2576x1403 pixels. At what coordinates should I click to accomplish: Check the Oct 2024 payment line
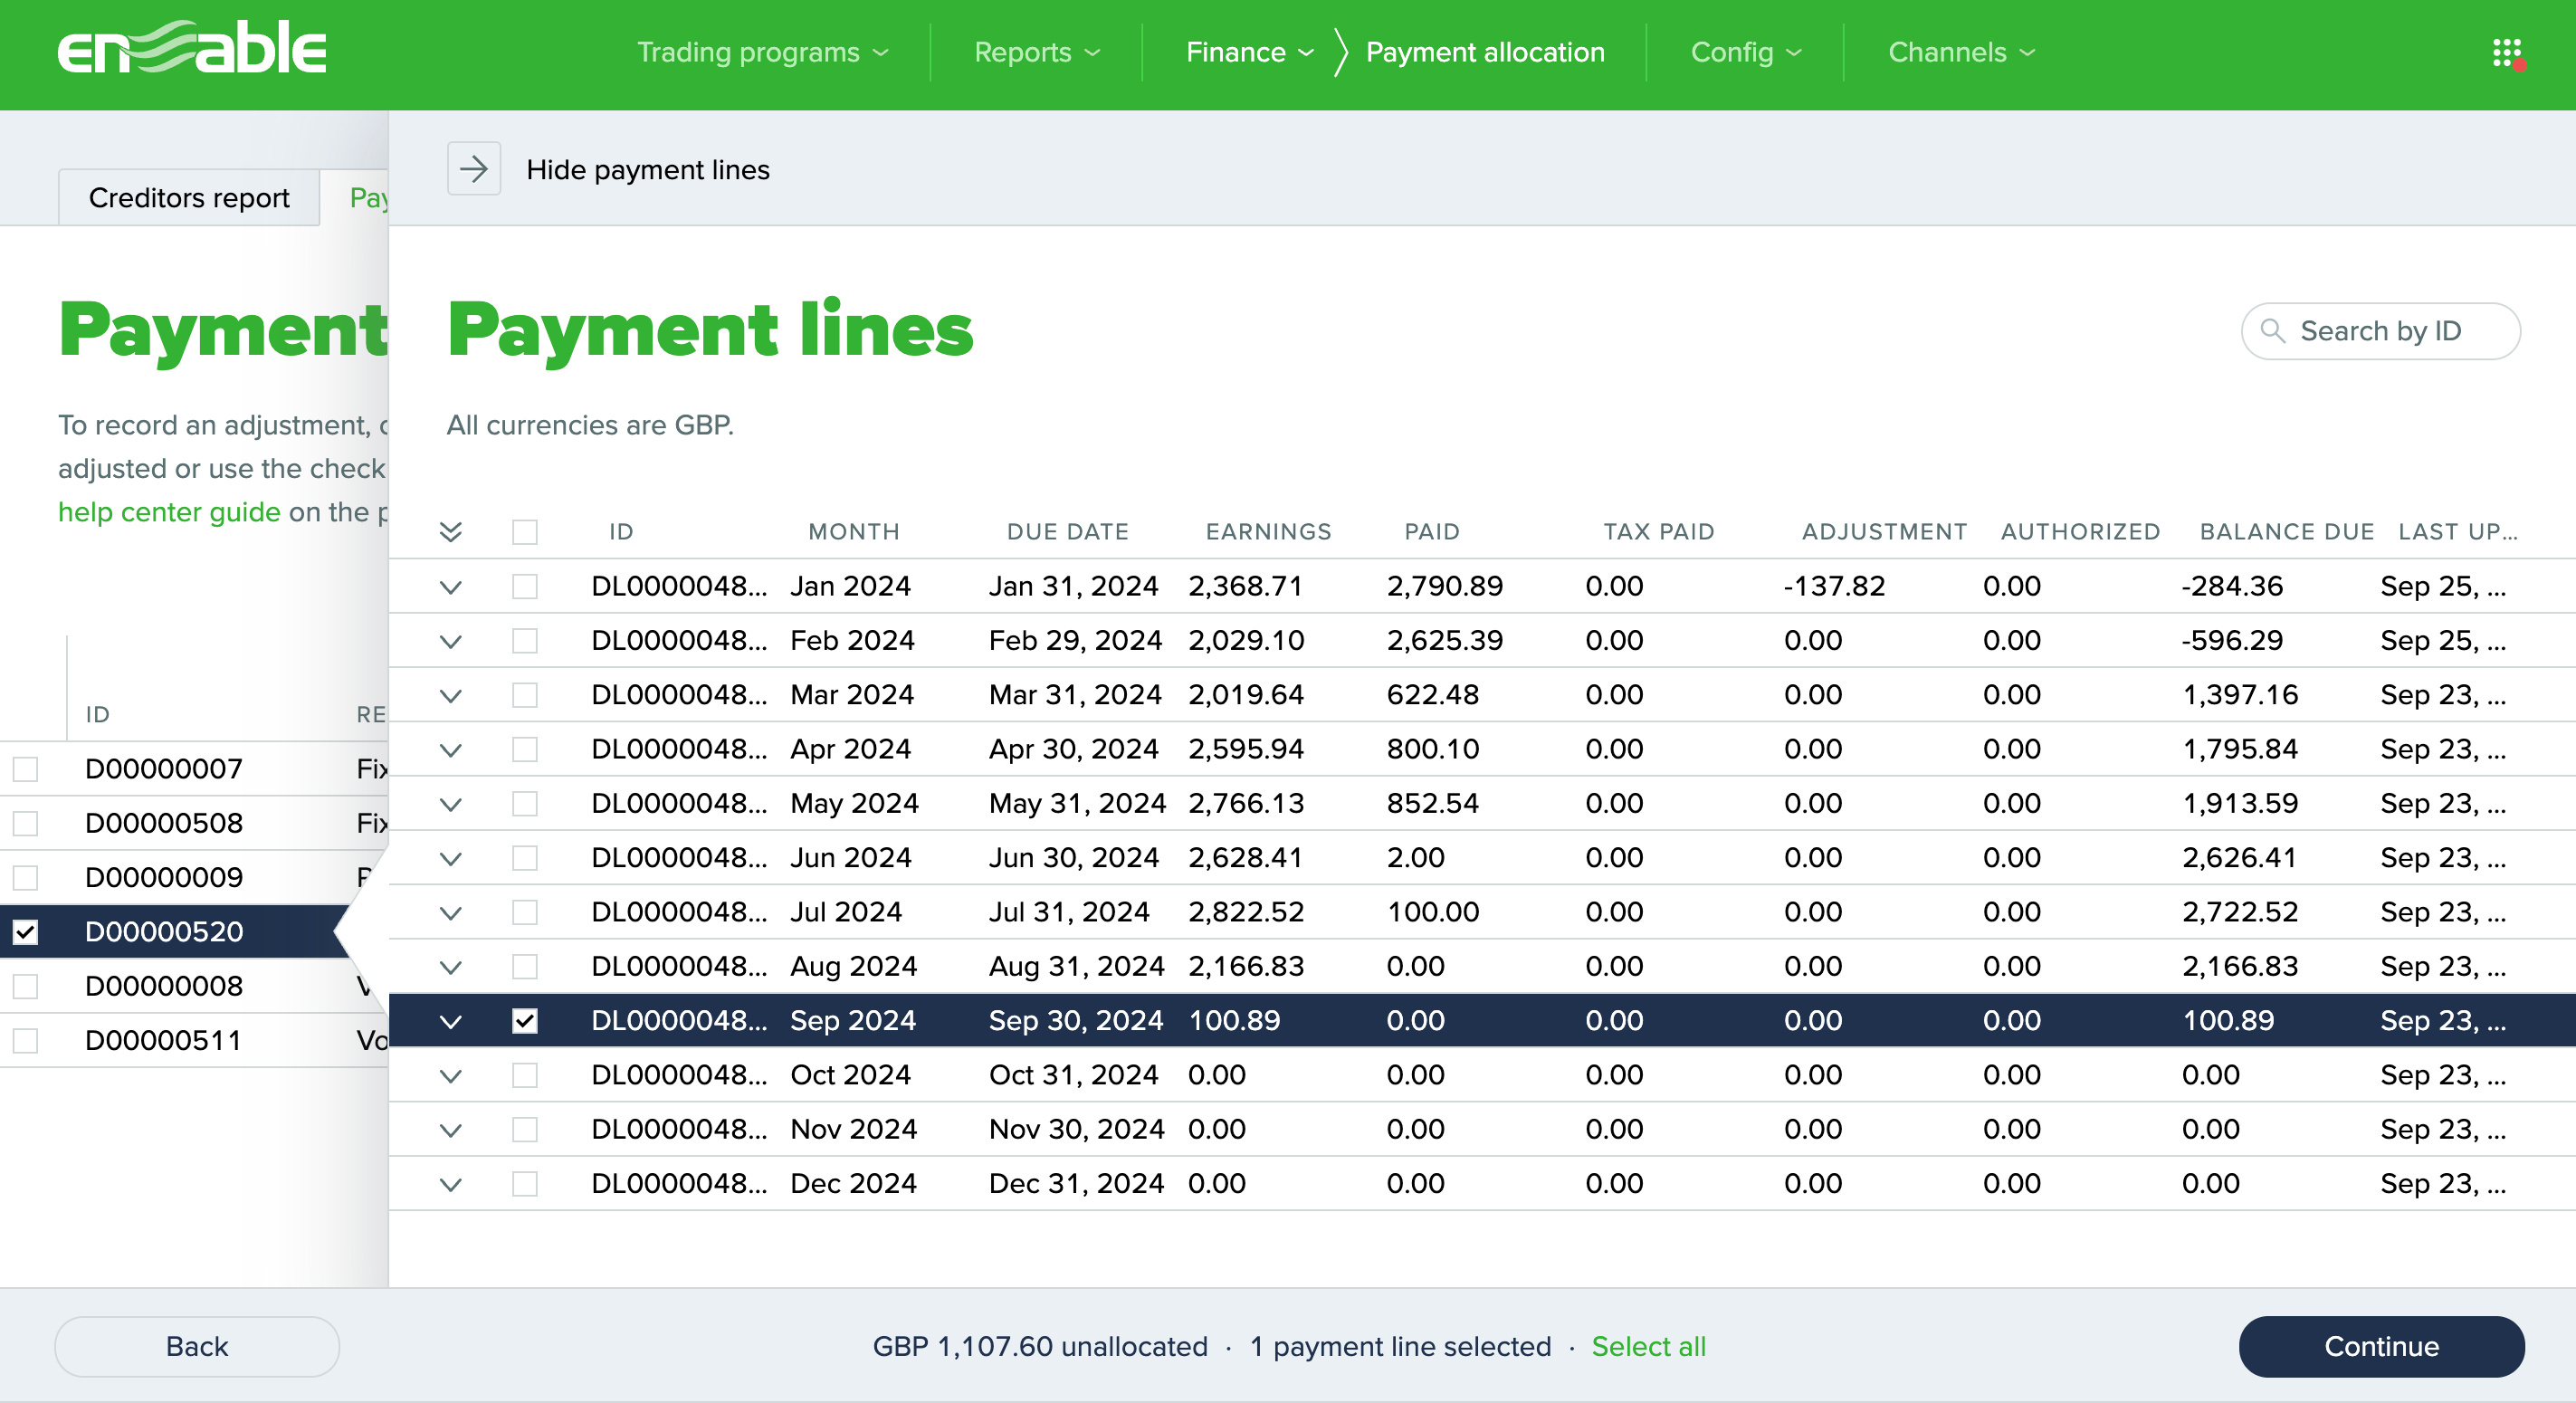click(x=525, y=1075)
